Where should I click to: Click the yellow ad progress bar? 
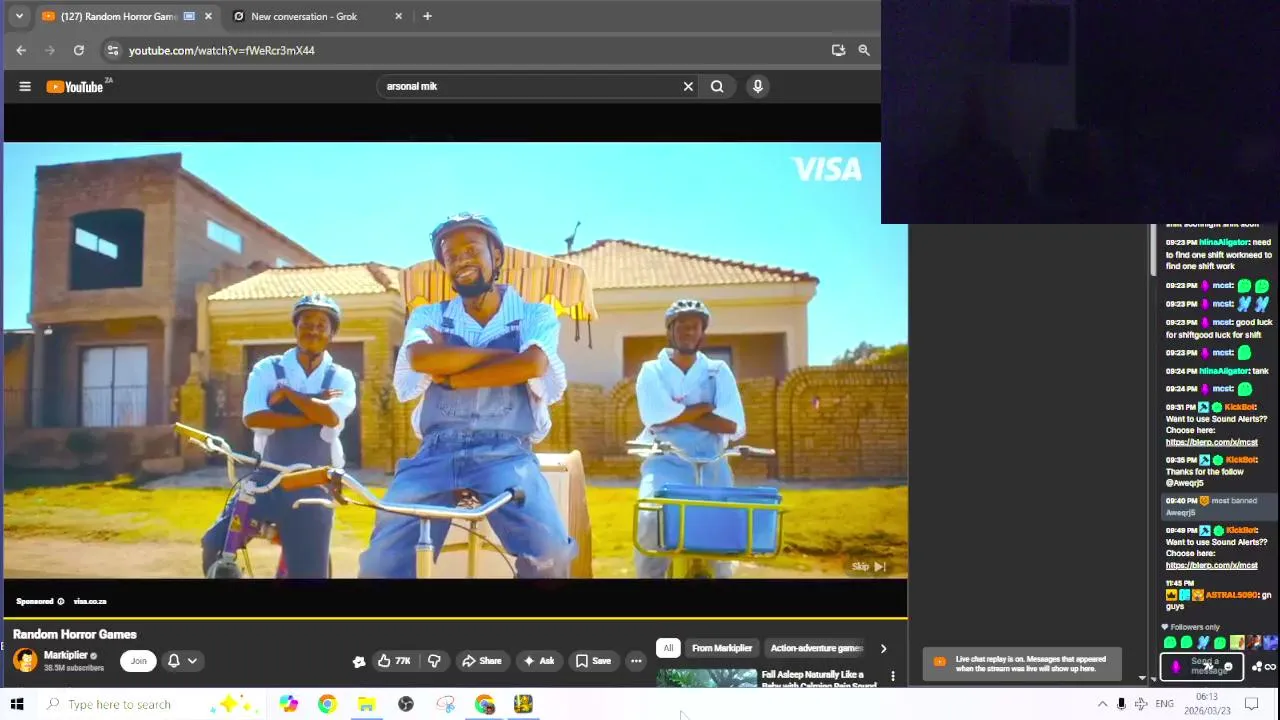[455, 619]
